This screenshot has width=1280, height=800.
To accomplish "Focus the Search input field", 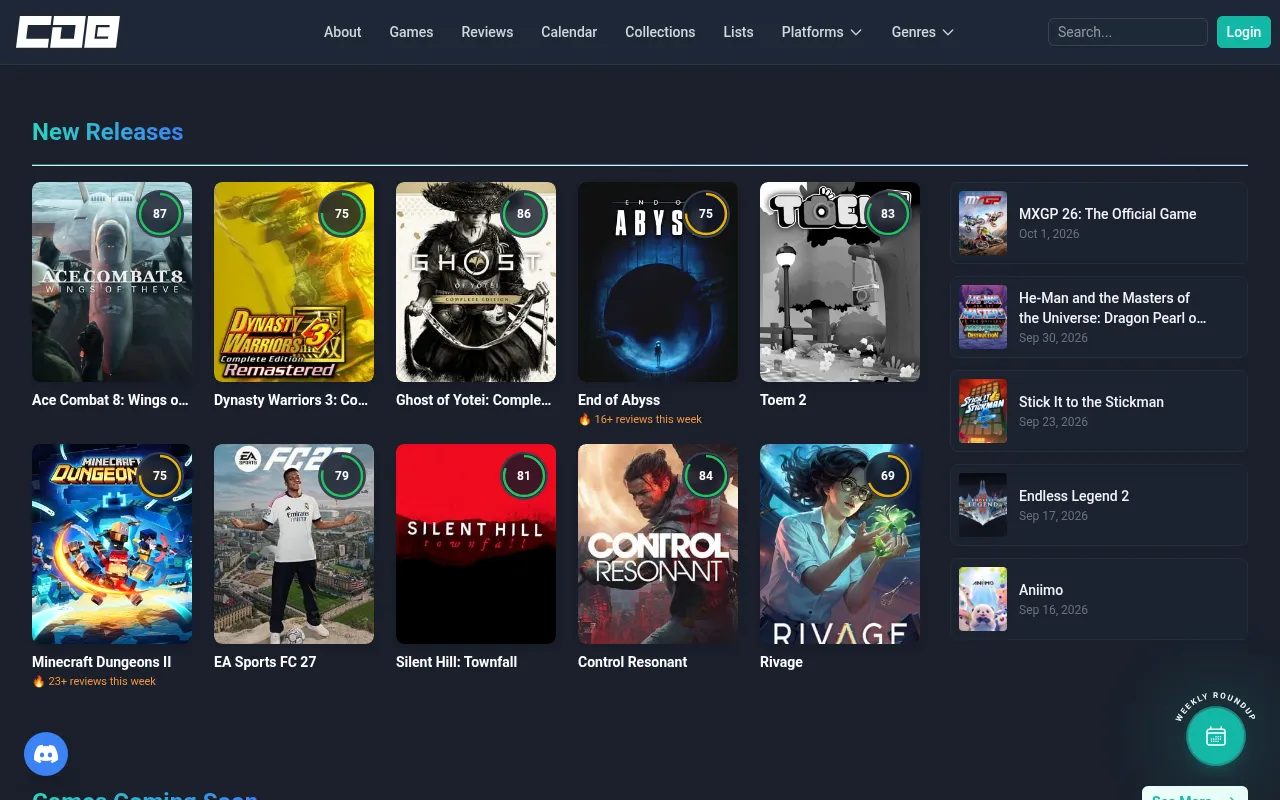I will 1128,32.
